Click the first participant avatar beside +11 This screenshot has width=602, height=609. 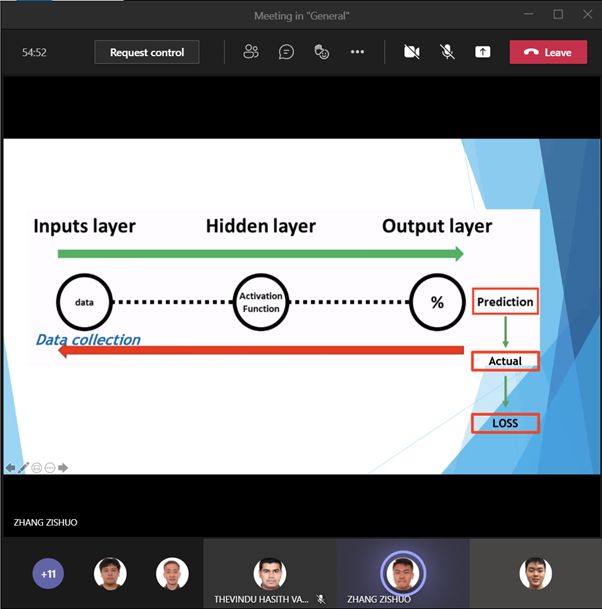110,573
